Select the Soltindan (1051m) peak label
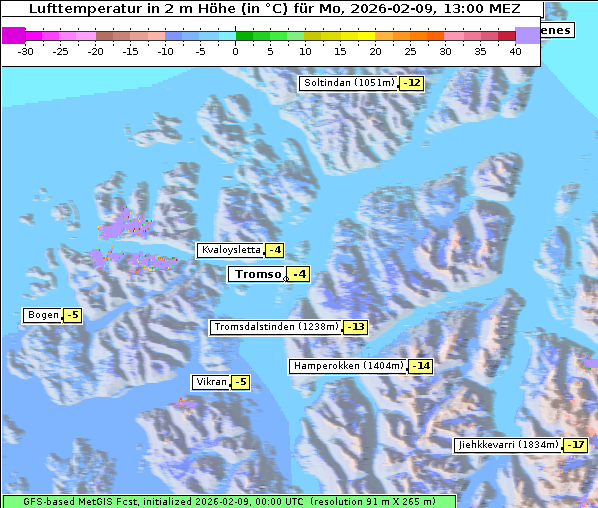The height and width of the screenshot is (508, 598). 349,83
